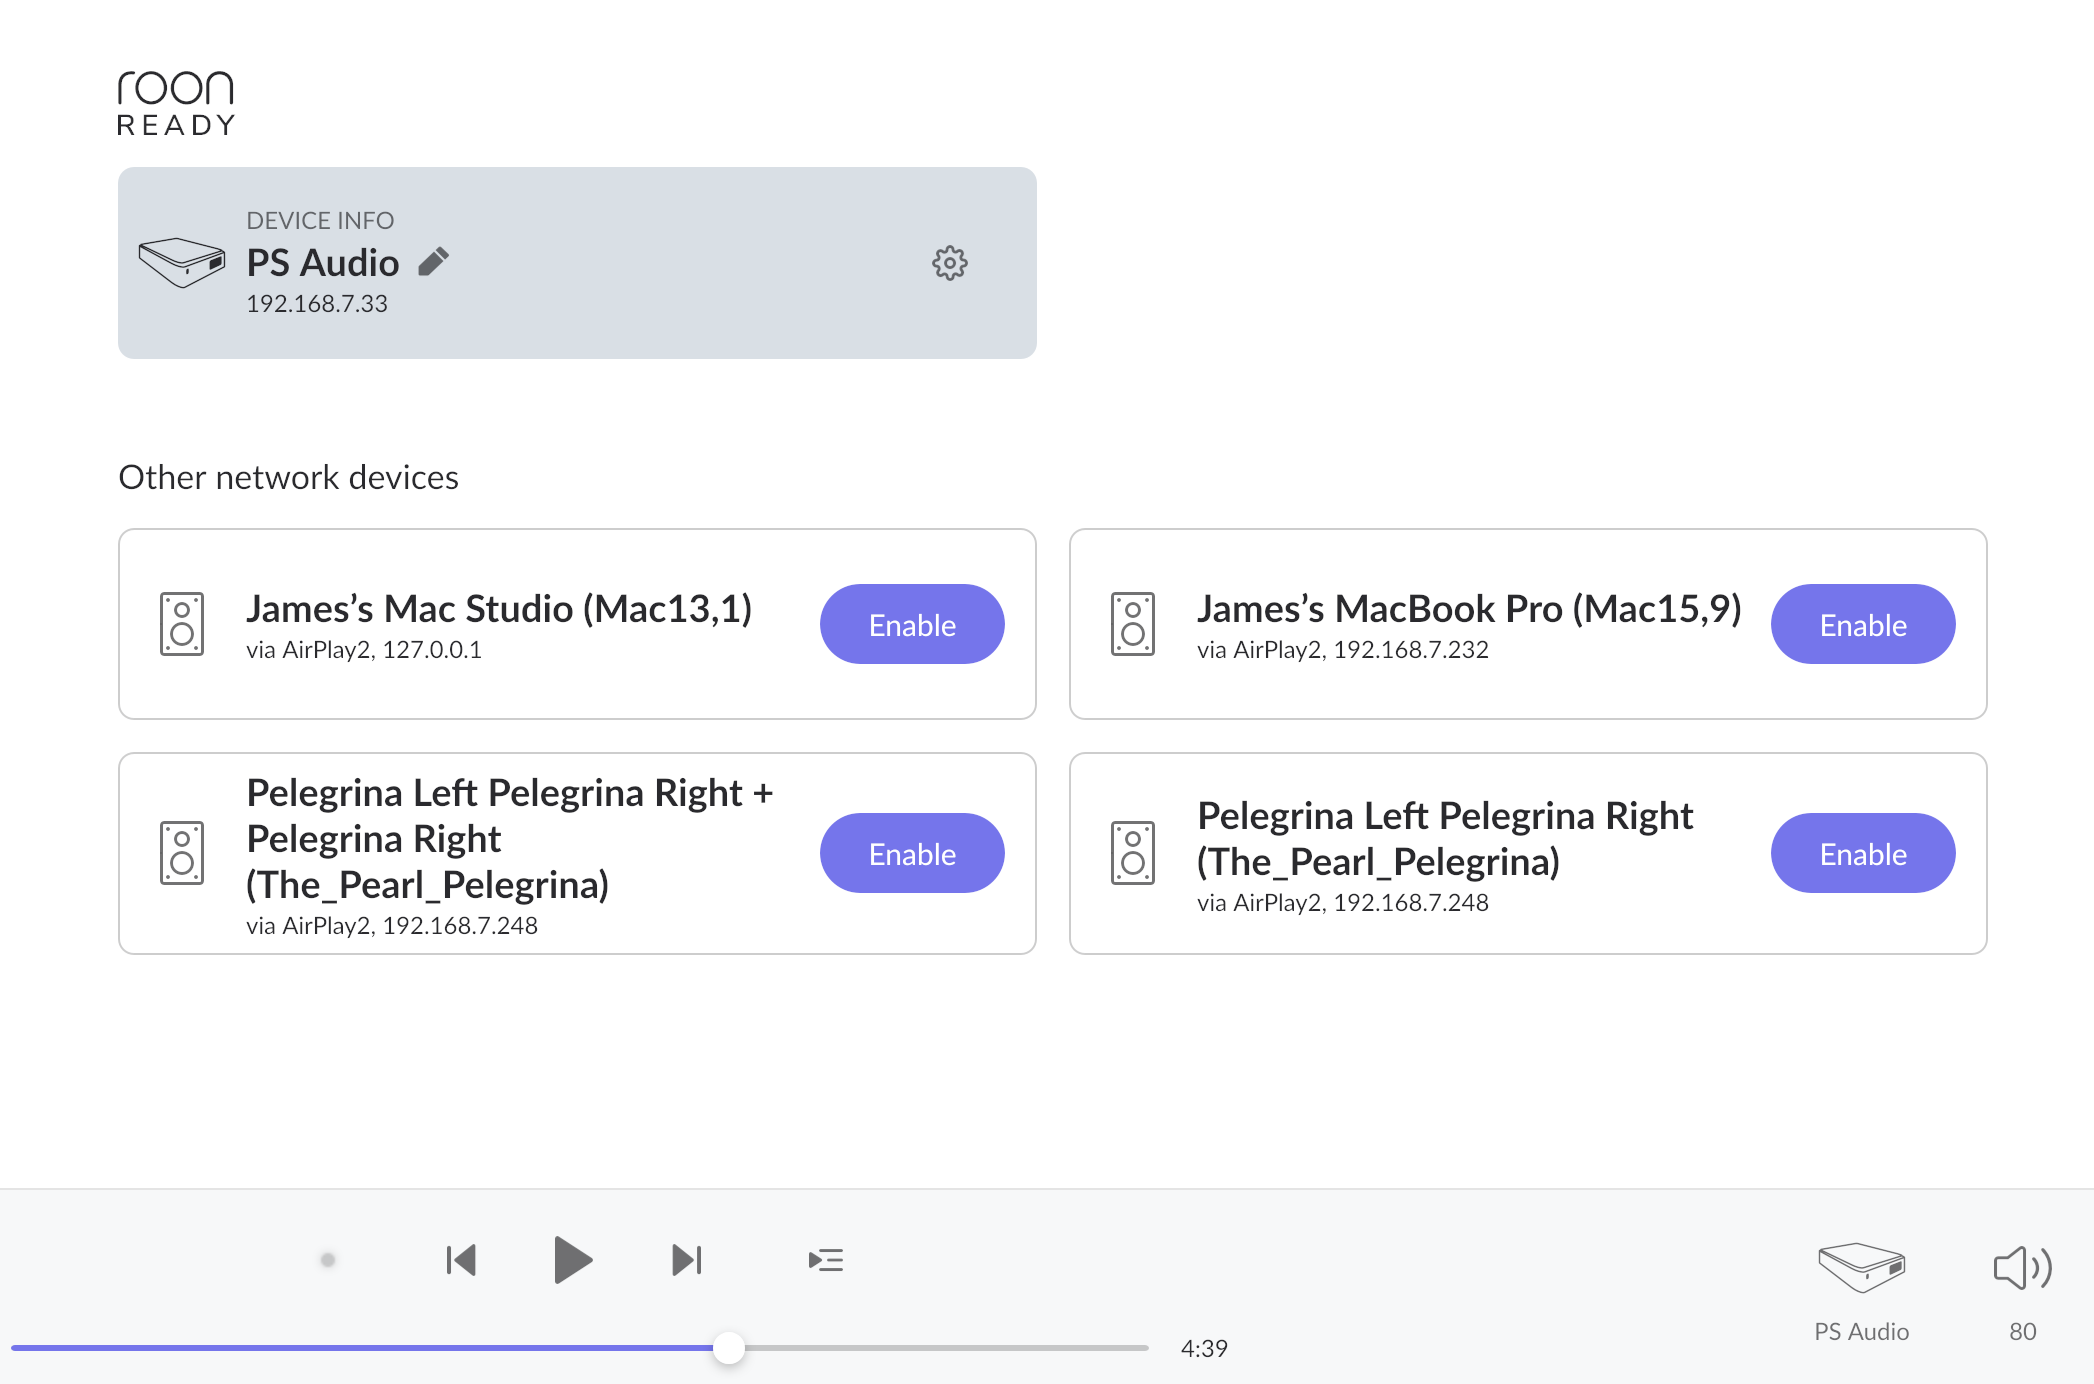This screenshot has width=2094, height=1384.
Task: Click the signal path dot indicator
Action: tap(327, 1260)
